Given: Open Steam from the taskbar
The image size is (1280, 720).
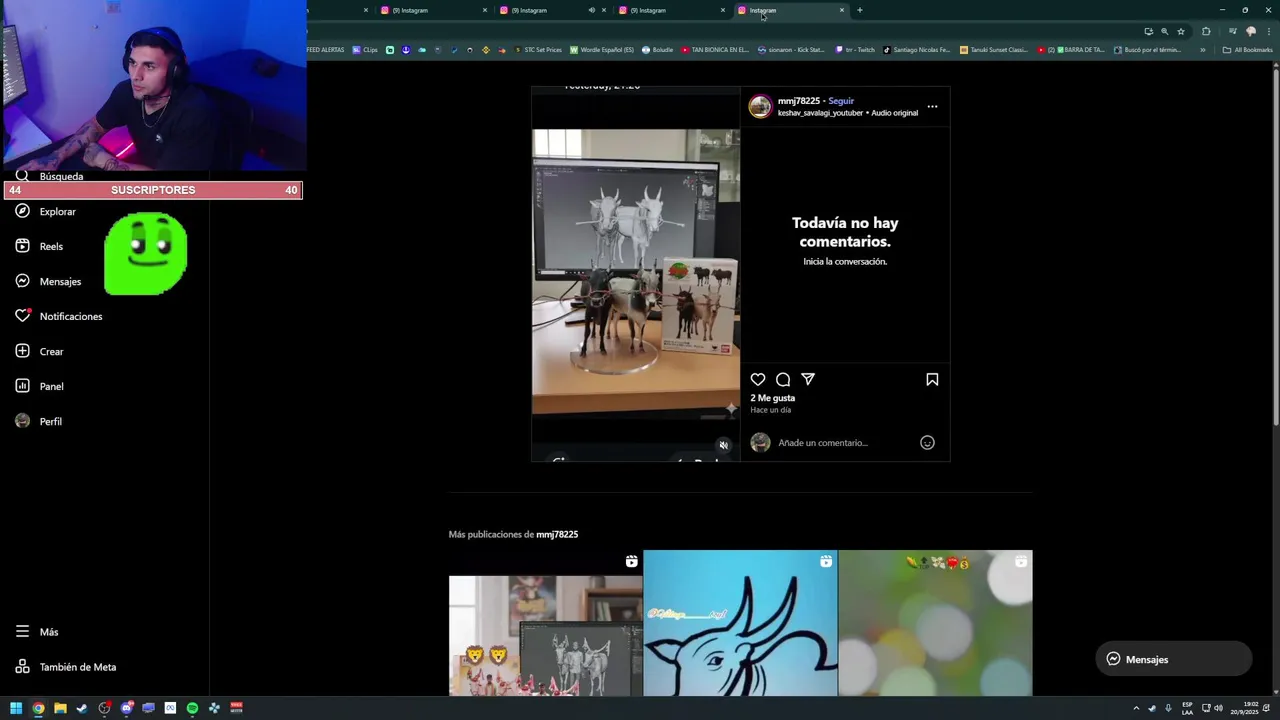Looking at the screenshot, I should (x=82, y=708).
